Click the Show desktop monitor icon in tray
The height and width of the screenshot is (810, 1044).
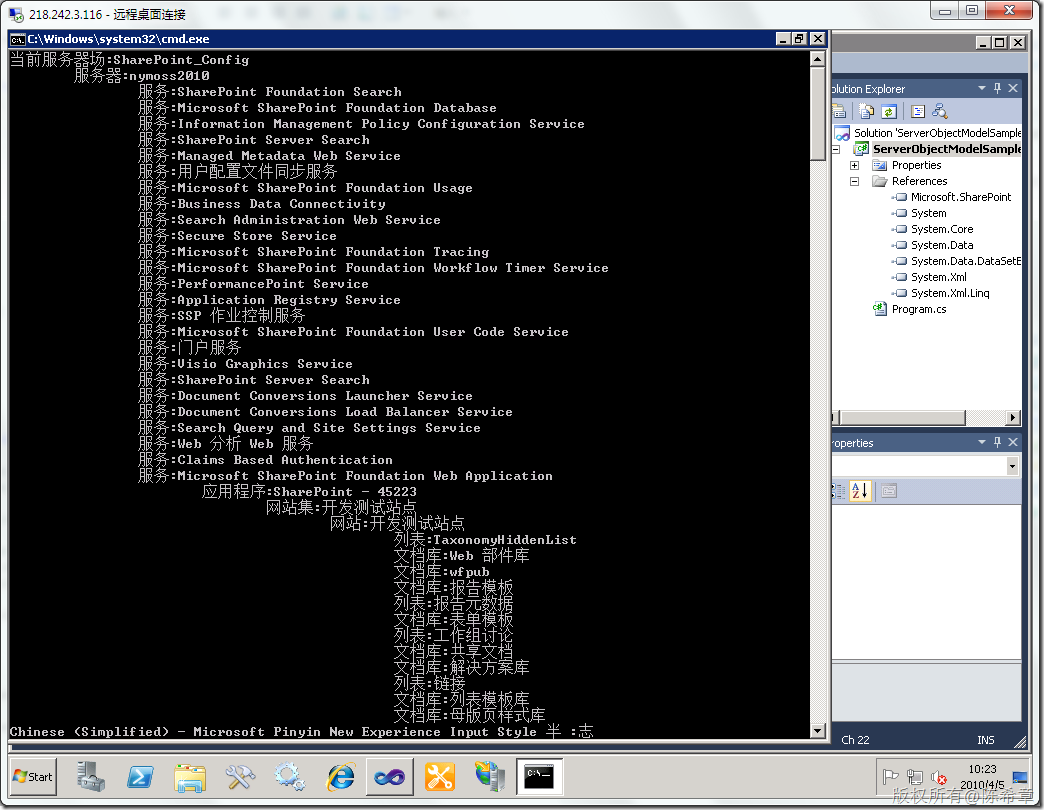[x=1020, y=777]
